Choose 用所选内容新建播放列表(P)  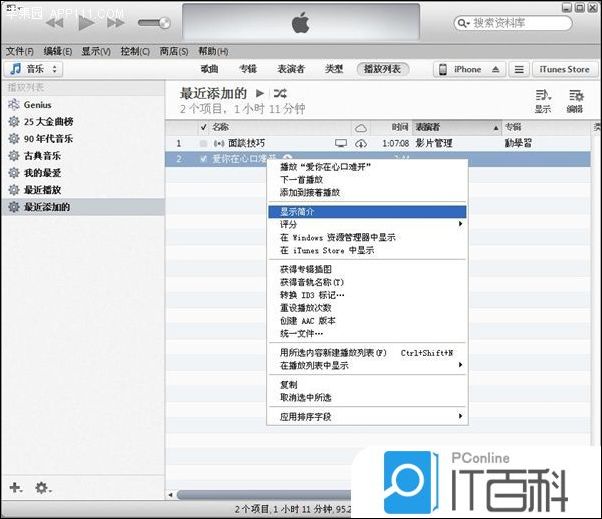pyautogui.click(x=367, y=353)
